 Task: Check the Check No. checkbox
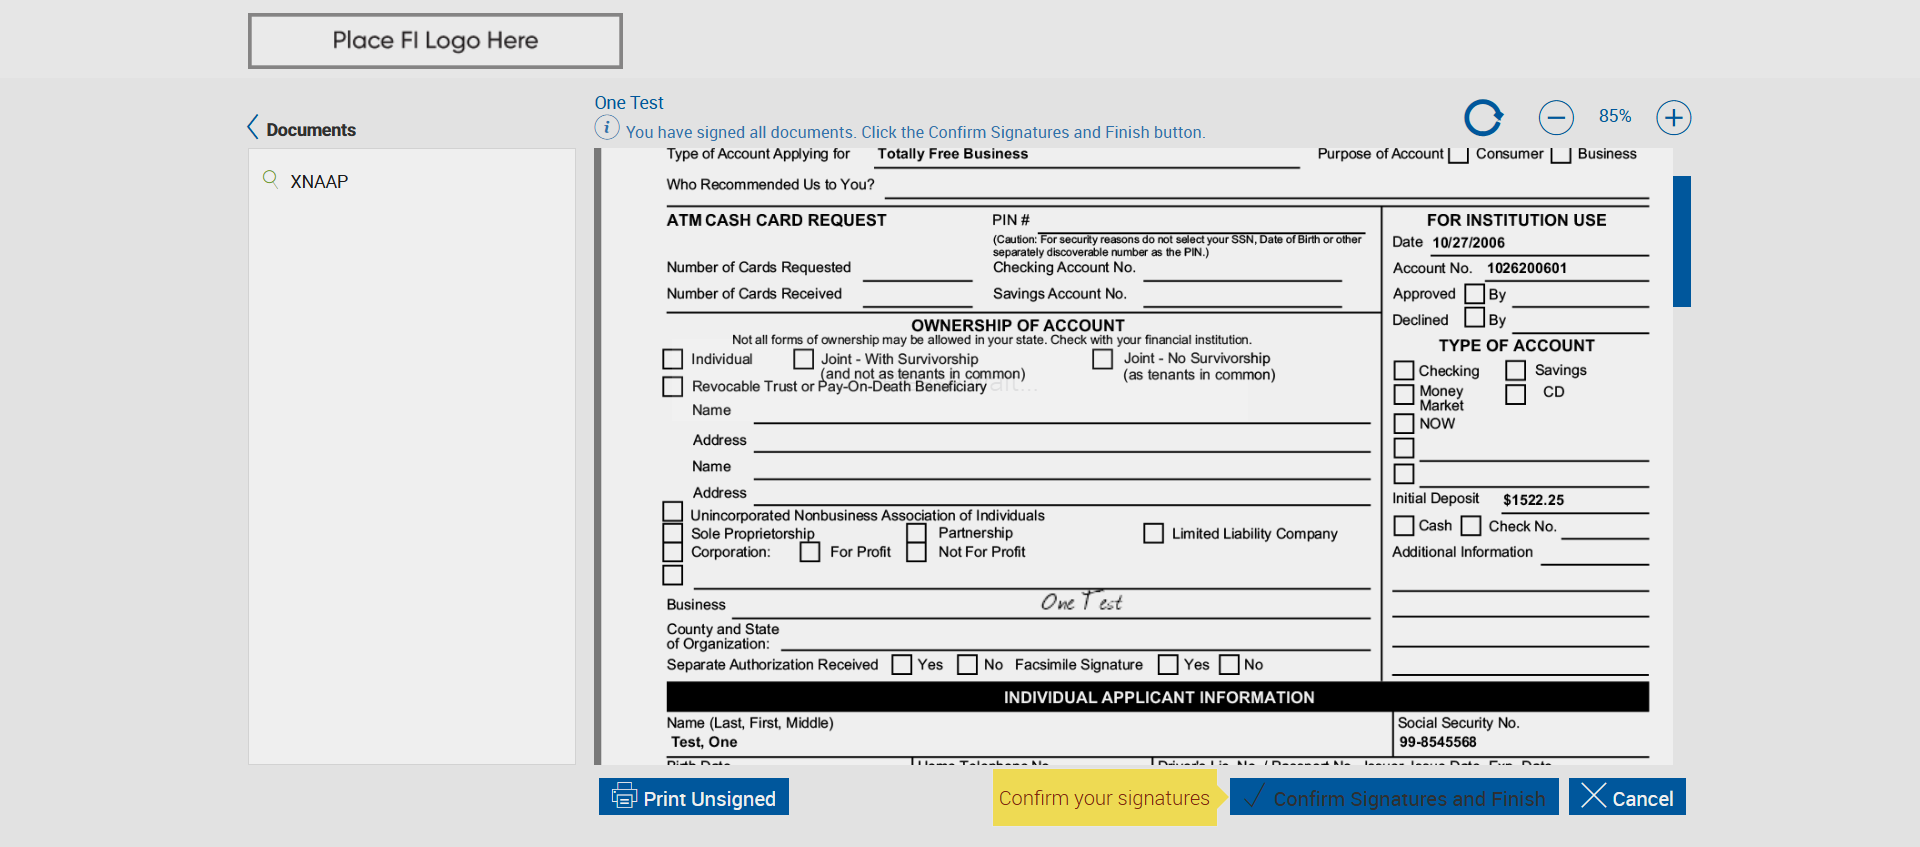(1471, 526)
